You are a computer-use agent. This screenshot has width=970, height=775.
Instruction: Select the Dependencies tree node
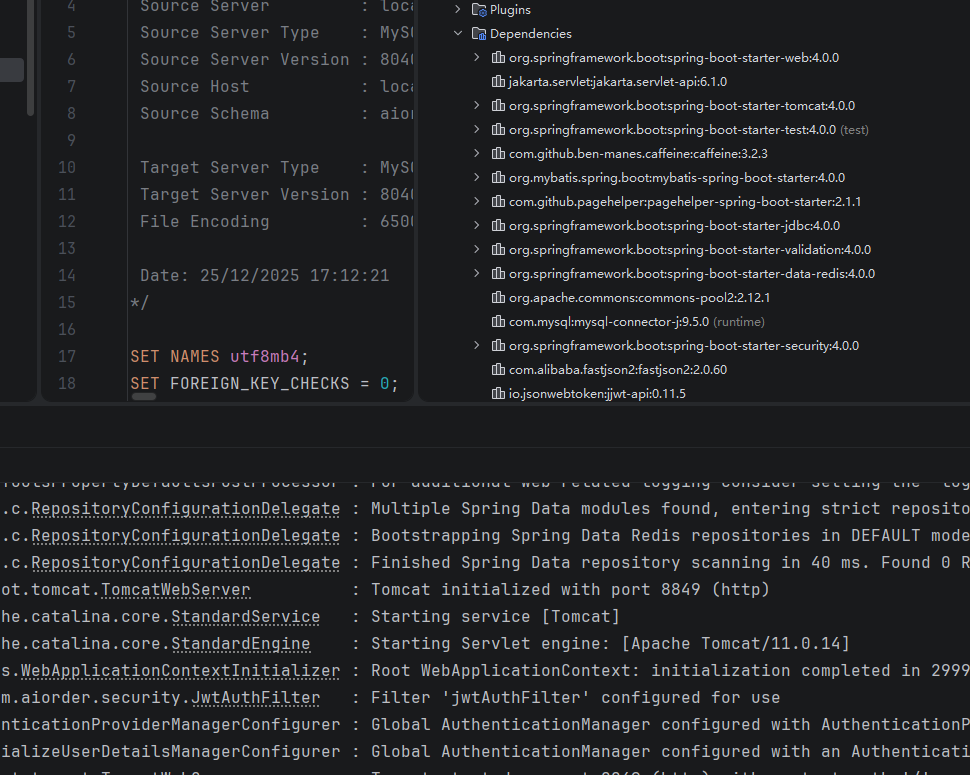[531, 33]
